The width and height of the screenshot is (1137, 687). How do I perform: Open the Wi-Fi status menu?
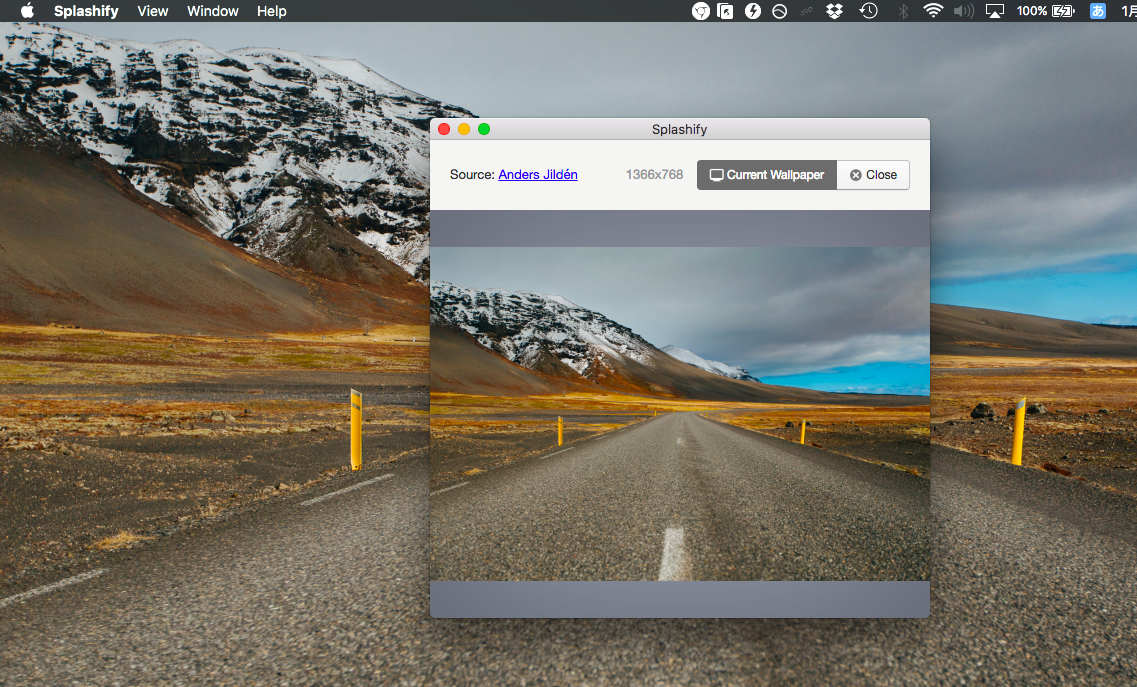point(933,11)
